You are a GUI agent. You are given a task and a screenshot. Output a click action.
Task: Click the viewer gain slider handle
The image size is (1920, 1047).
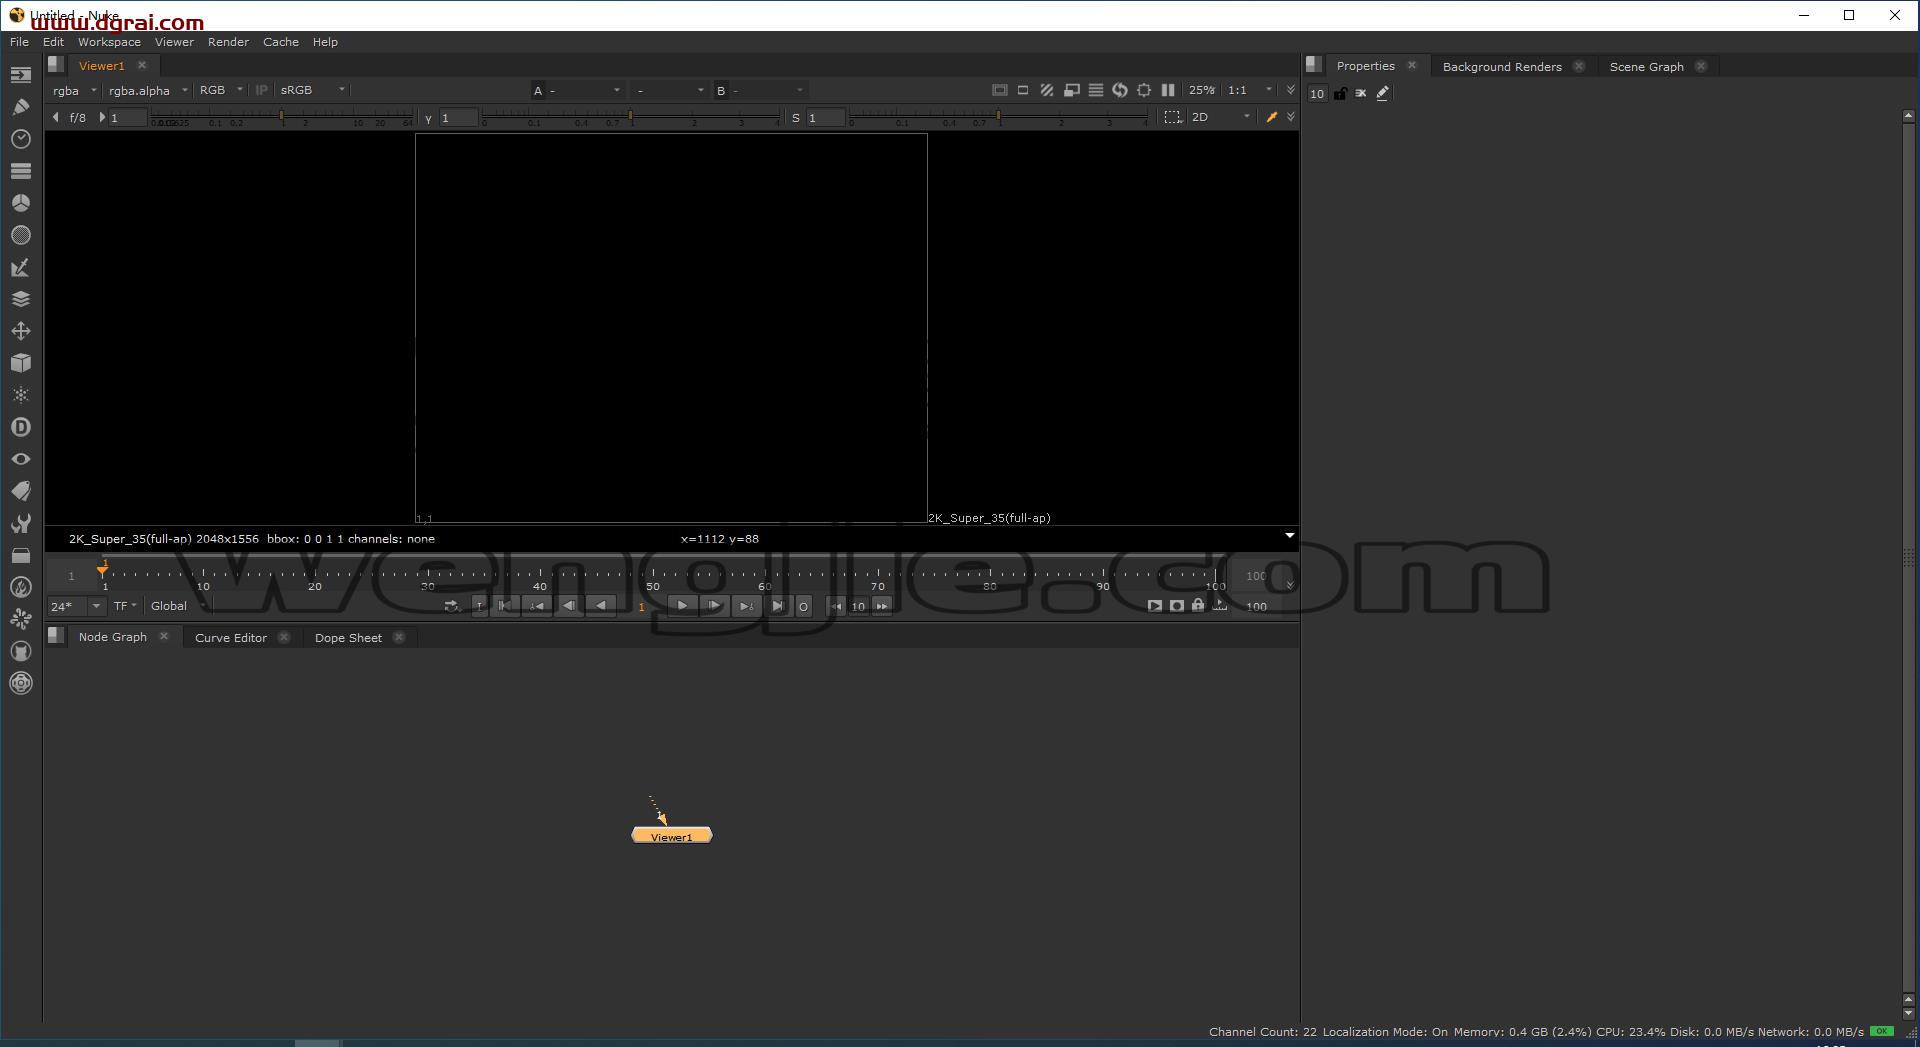tap(282, 117)
